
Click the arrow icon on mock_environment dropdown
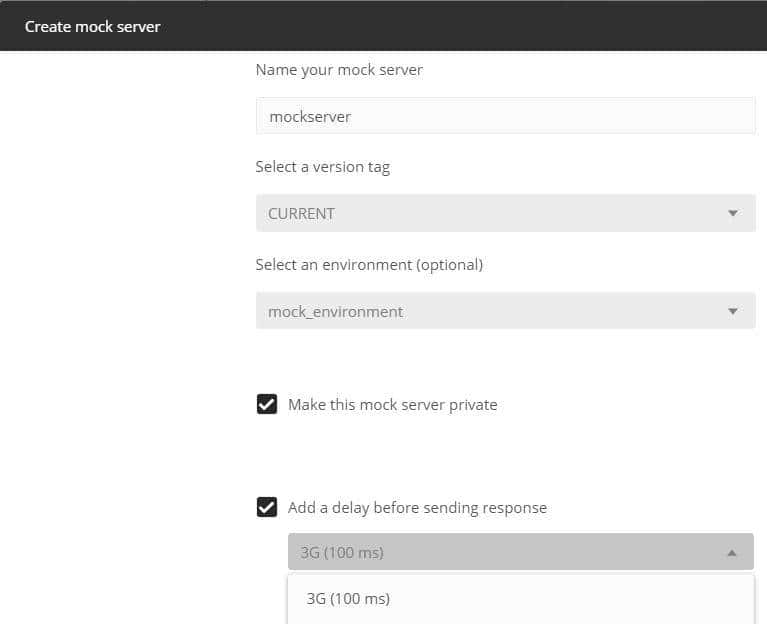pyautogui.click(x=733, y=311)
